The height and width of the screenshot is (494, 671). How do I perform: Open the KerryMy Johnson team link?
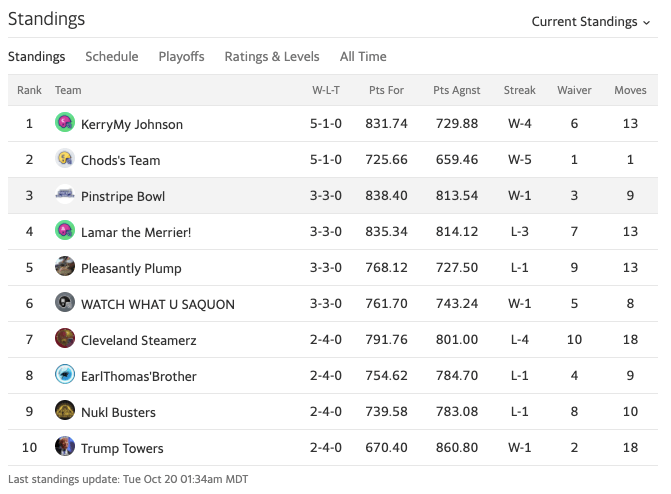(132, 124)
